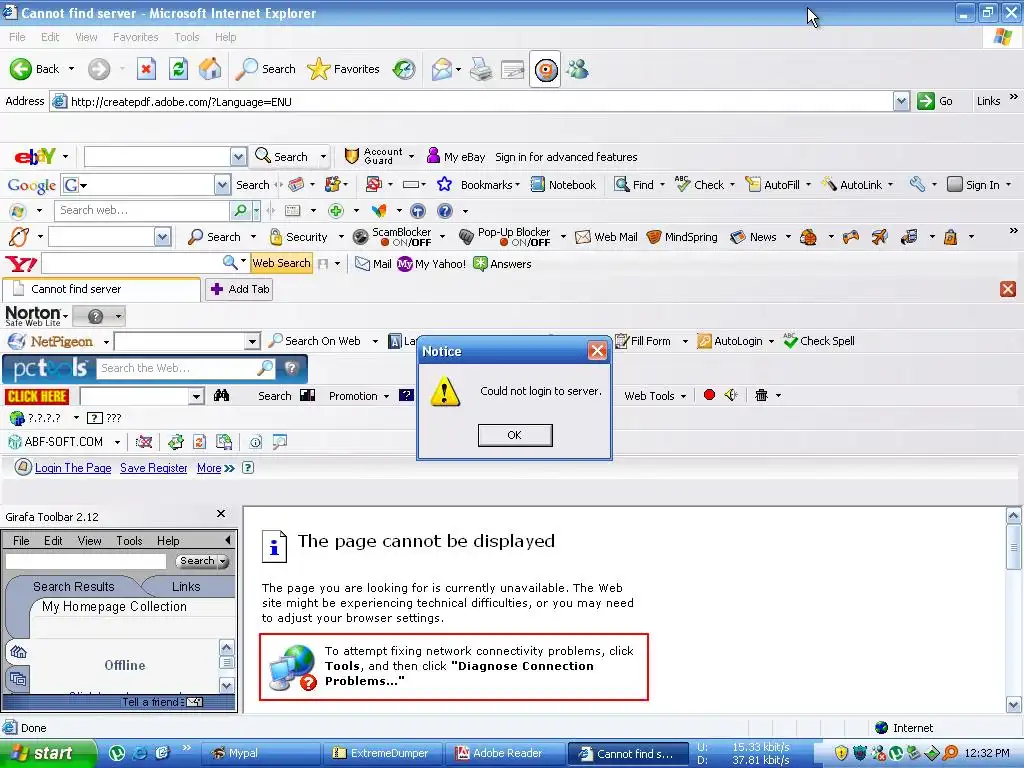Open the Mail envelope icon in IE toolbar
The image size is (1024, 768).
coord(442,69)
